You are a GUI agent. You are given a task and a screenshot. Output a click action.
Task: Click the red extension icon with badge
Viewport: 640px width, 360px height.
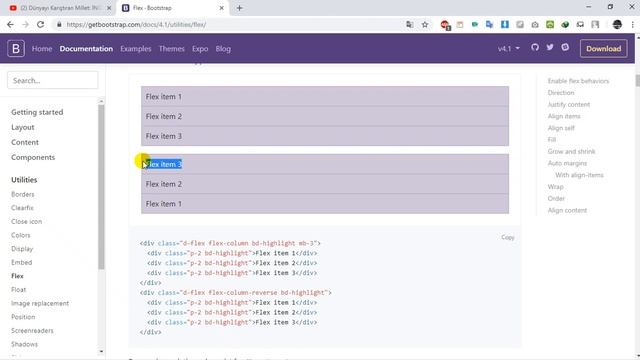[x=445, y=25]
